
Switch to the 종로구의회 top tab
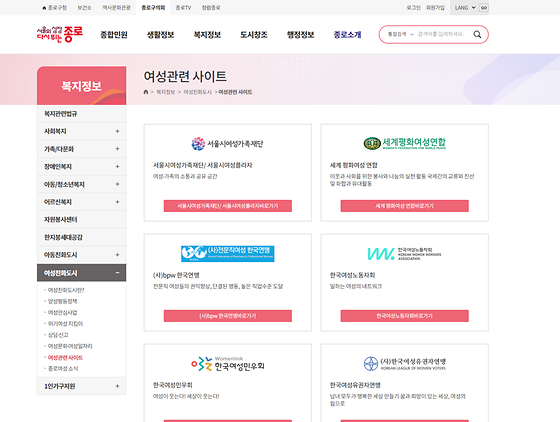click(x=153, y=7)
